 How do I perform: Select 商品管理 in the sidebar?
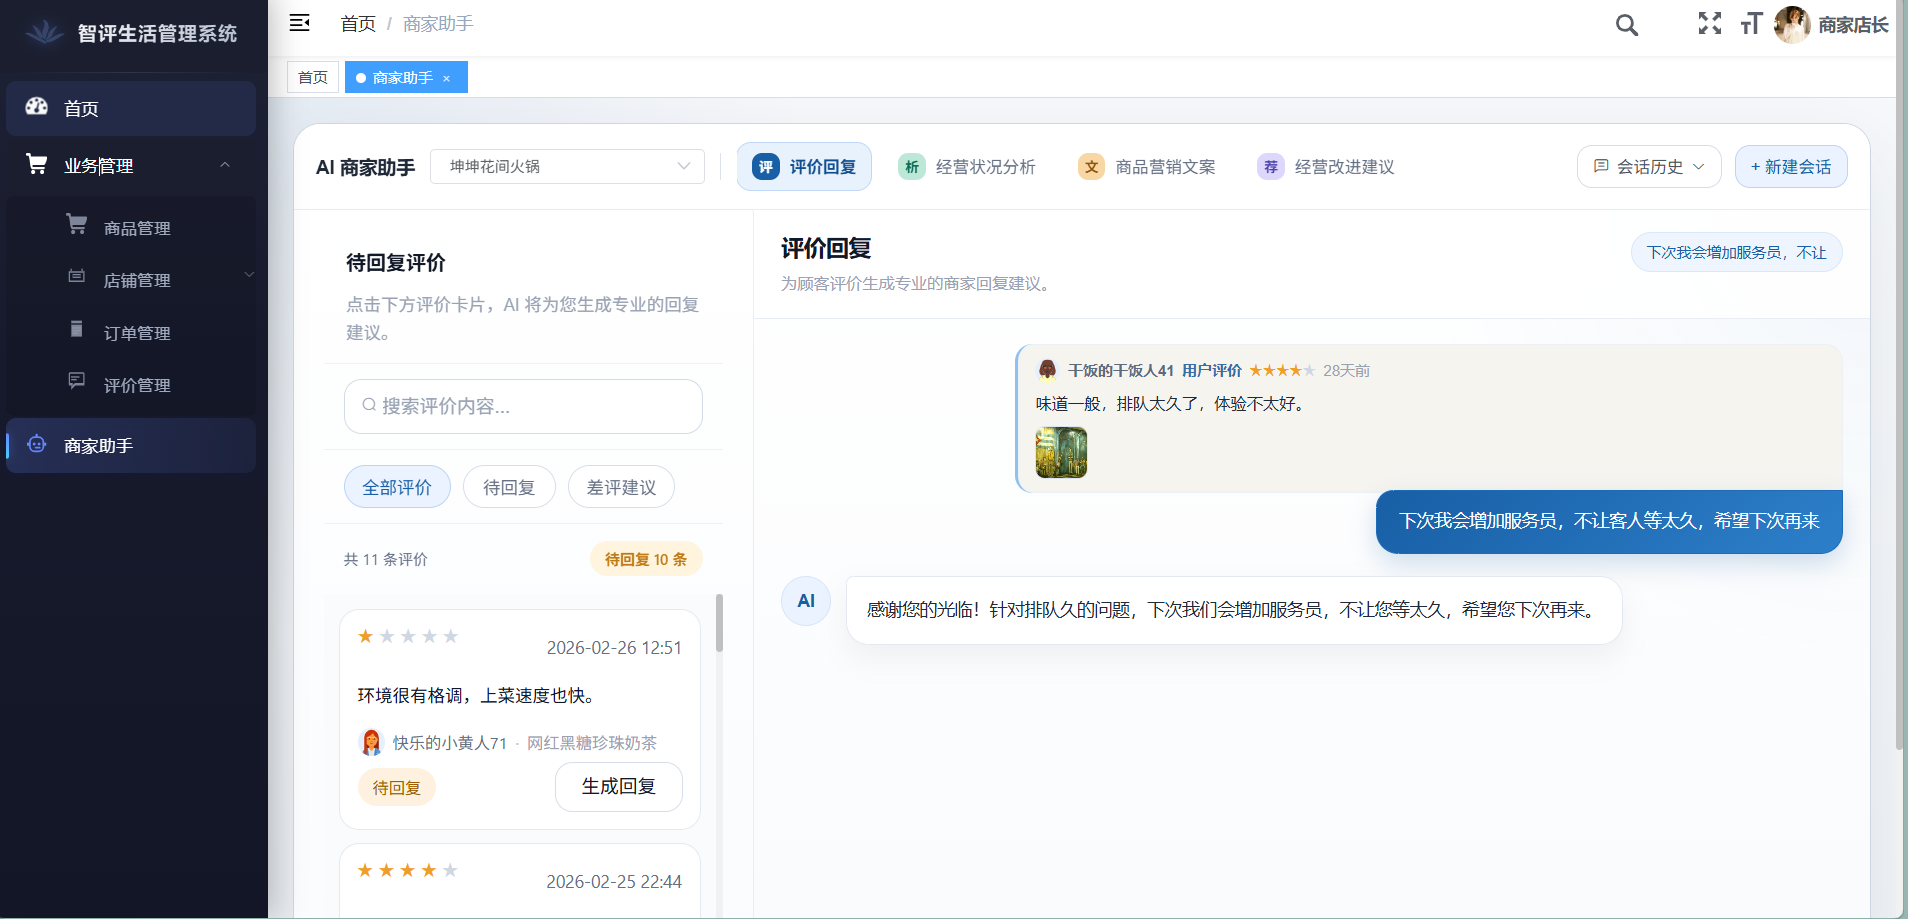(135, 227)
